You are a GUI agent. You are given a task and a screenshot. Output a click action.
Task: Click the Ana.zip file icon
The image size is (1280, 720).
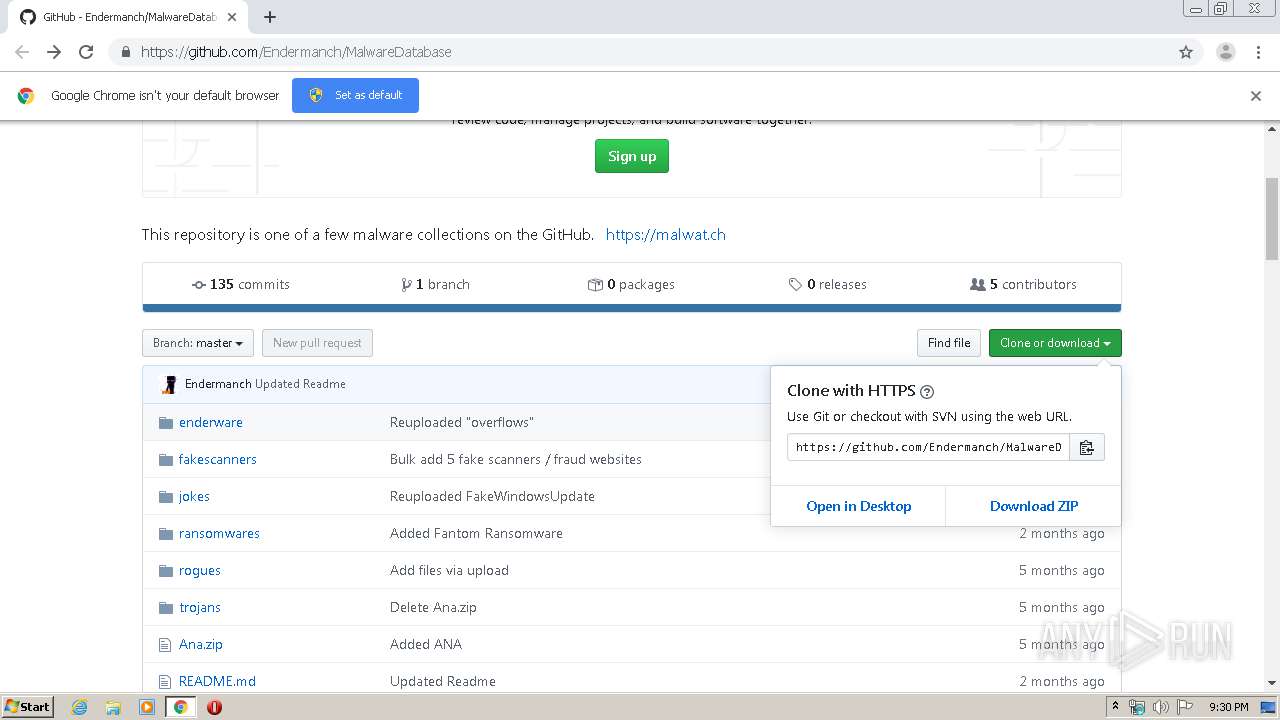165,645
